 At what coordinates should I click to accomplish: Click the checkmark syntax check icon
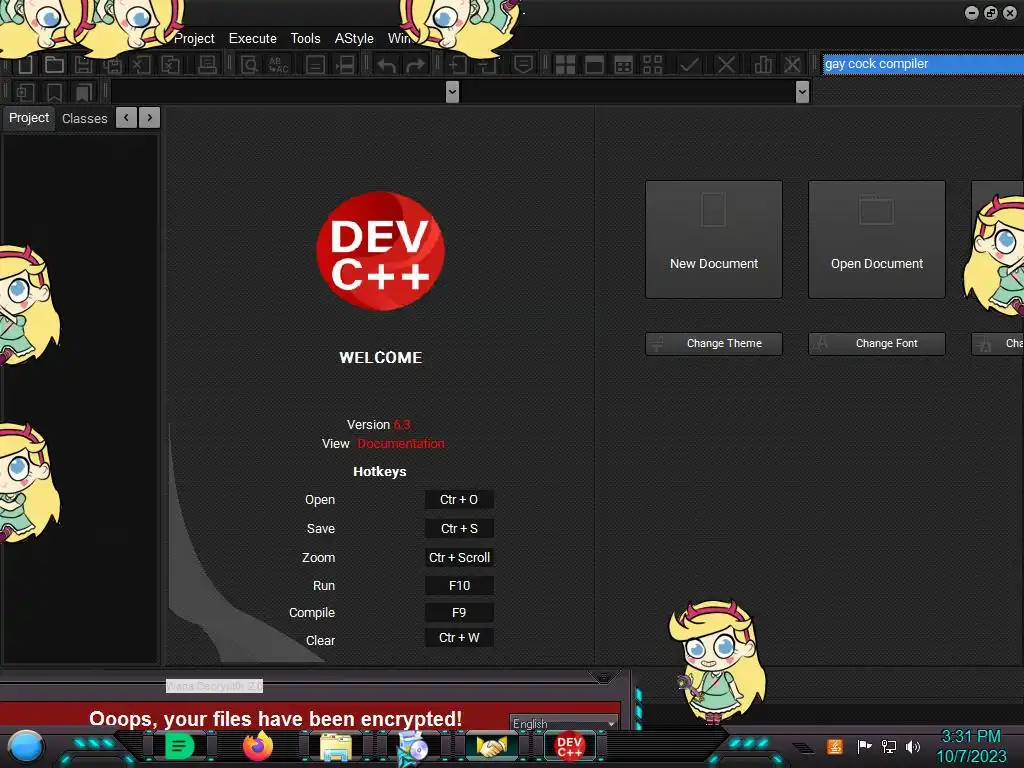(689, 64)
